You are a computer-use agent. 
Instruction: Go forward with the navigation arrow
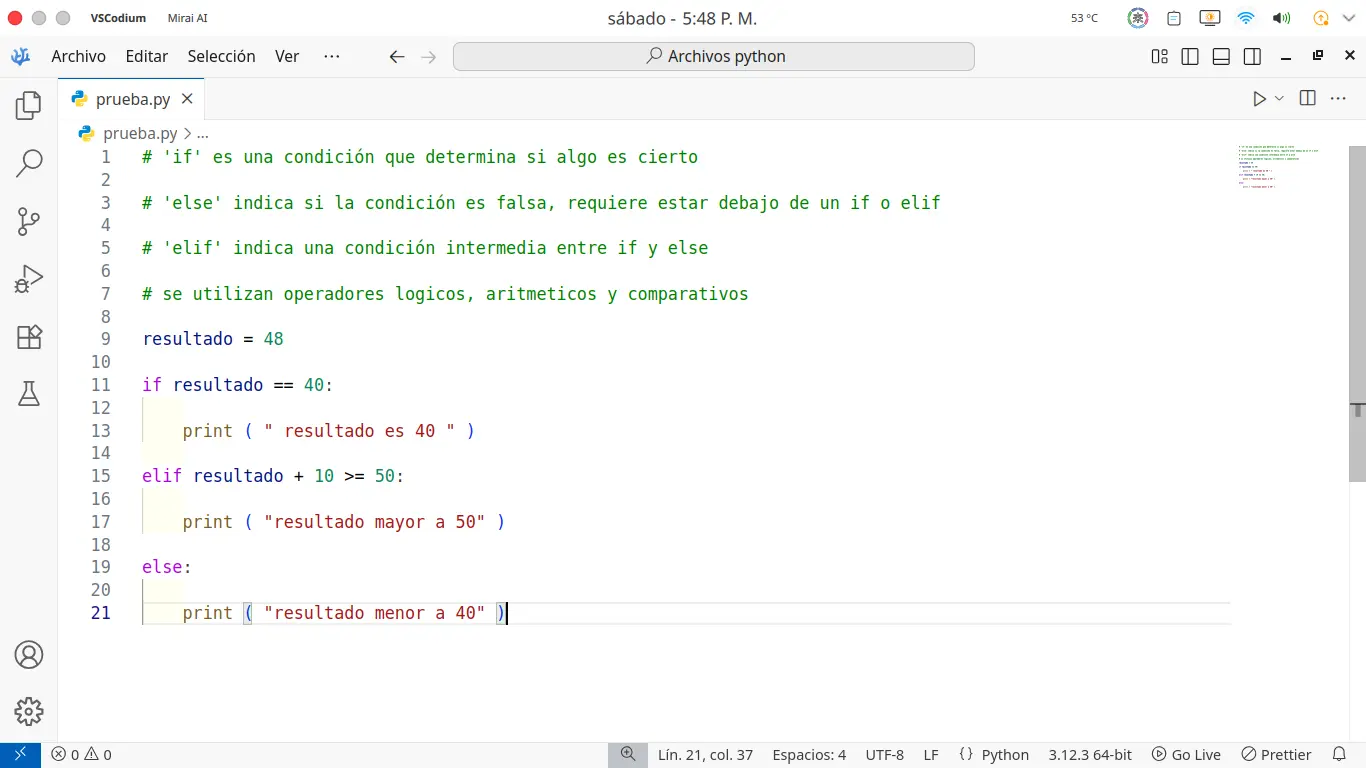pyautogui.click(x=429, y=57)
